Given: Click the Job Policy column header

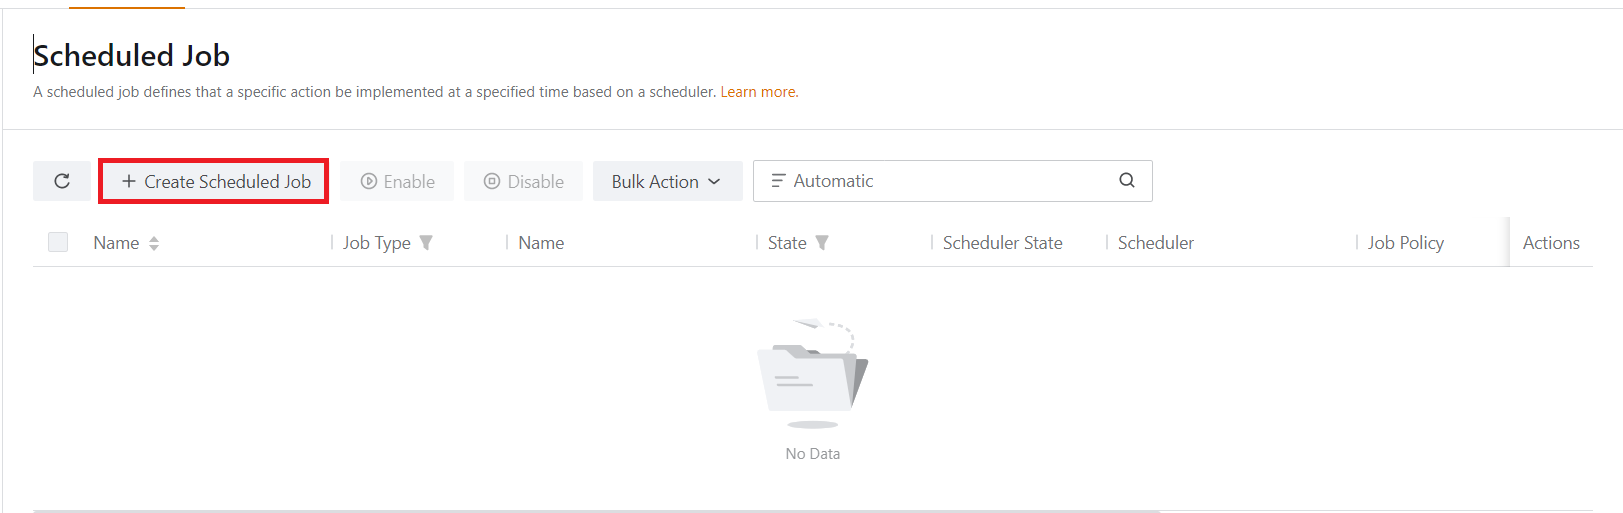Looking at the screenshot, I should point(1405,243).
